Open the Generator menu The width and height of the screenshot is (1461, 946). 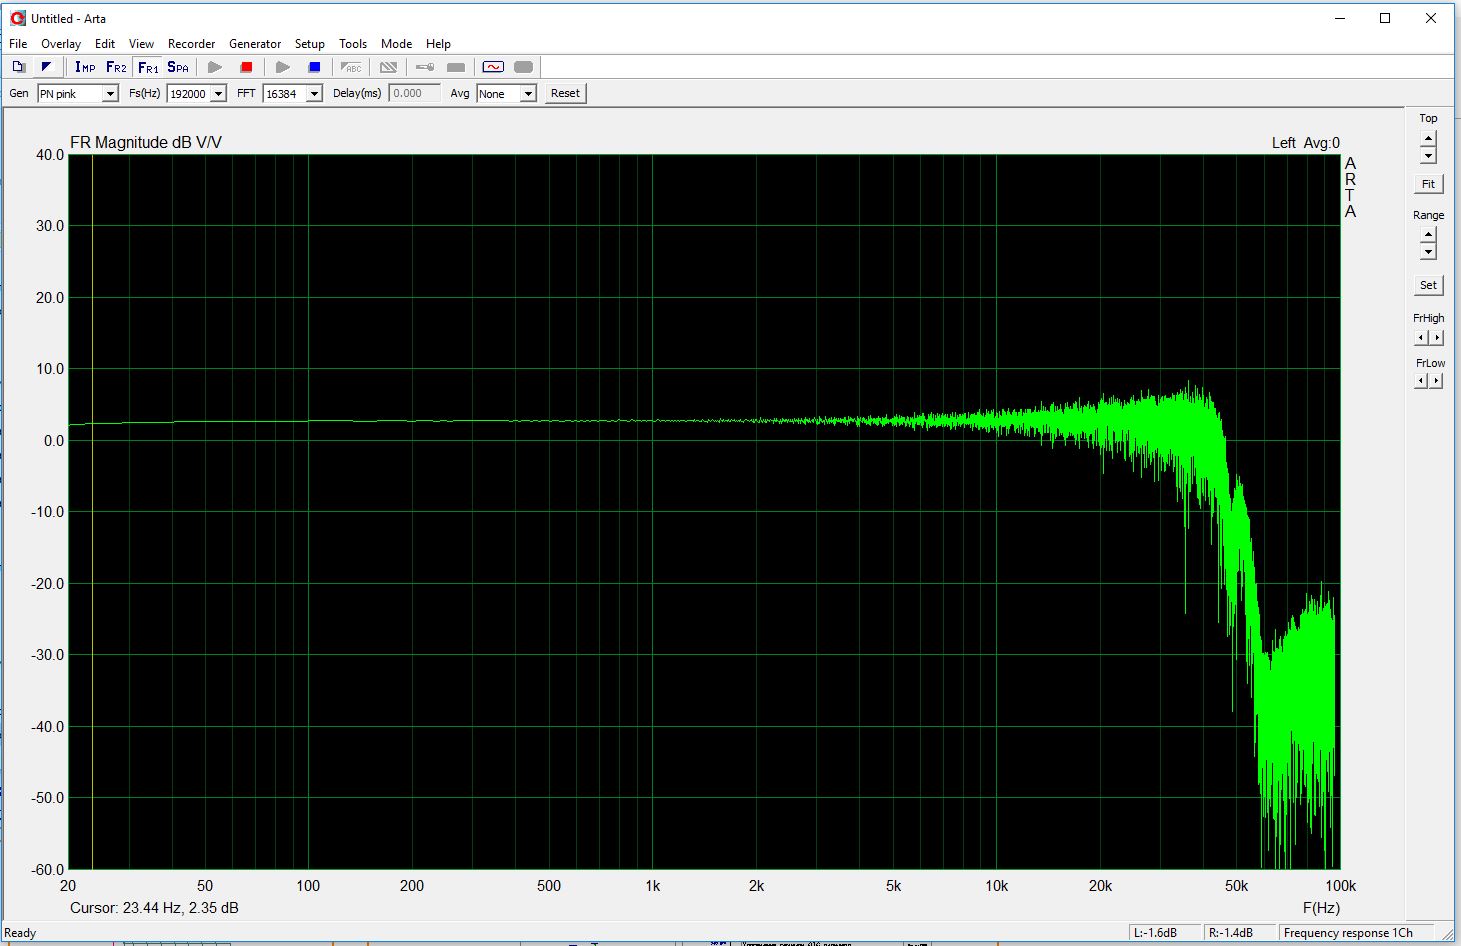pos(255,44)
